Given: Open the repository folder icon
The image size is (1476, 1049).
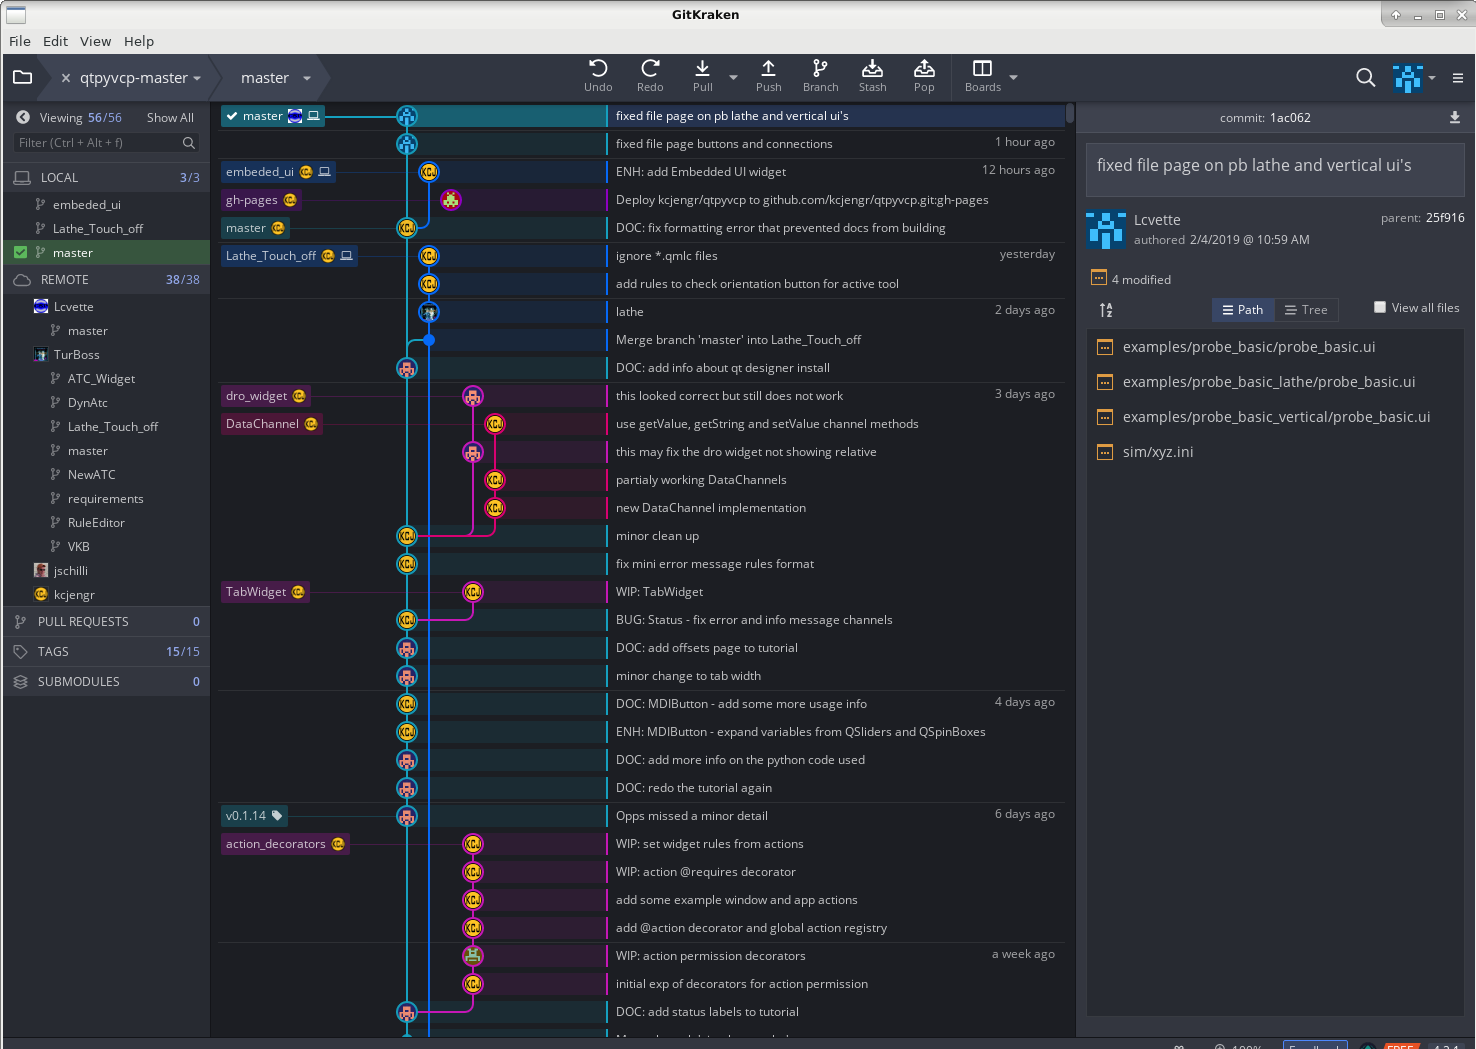Looking at the screenshot, I should tap(23, 77).
